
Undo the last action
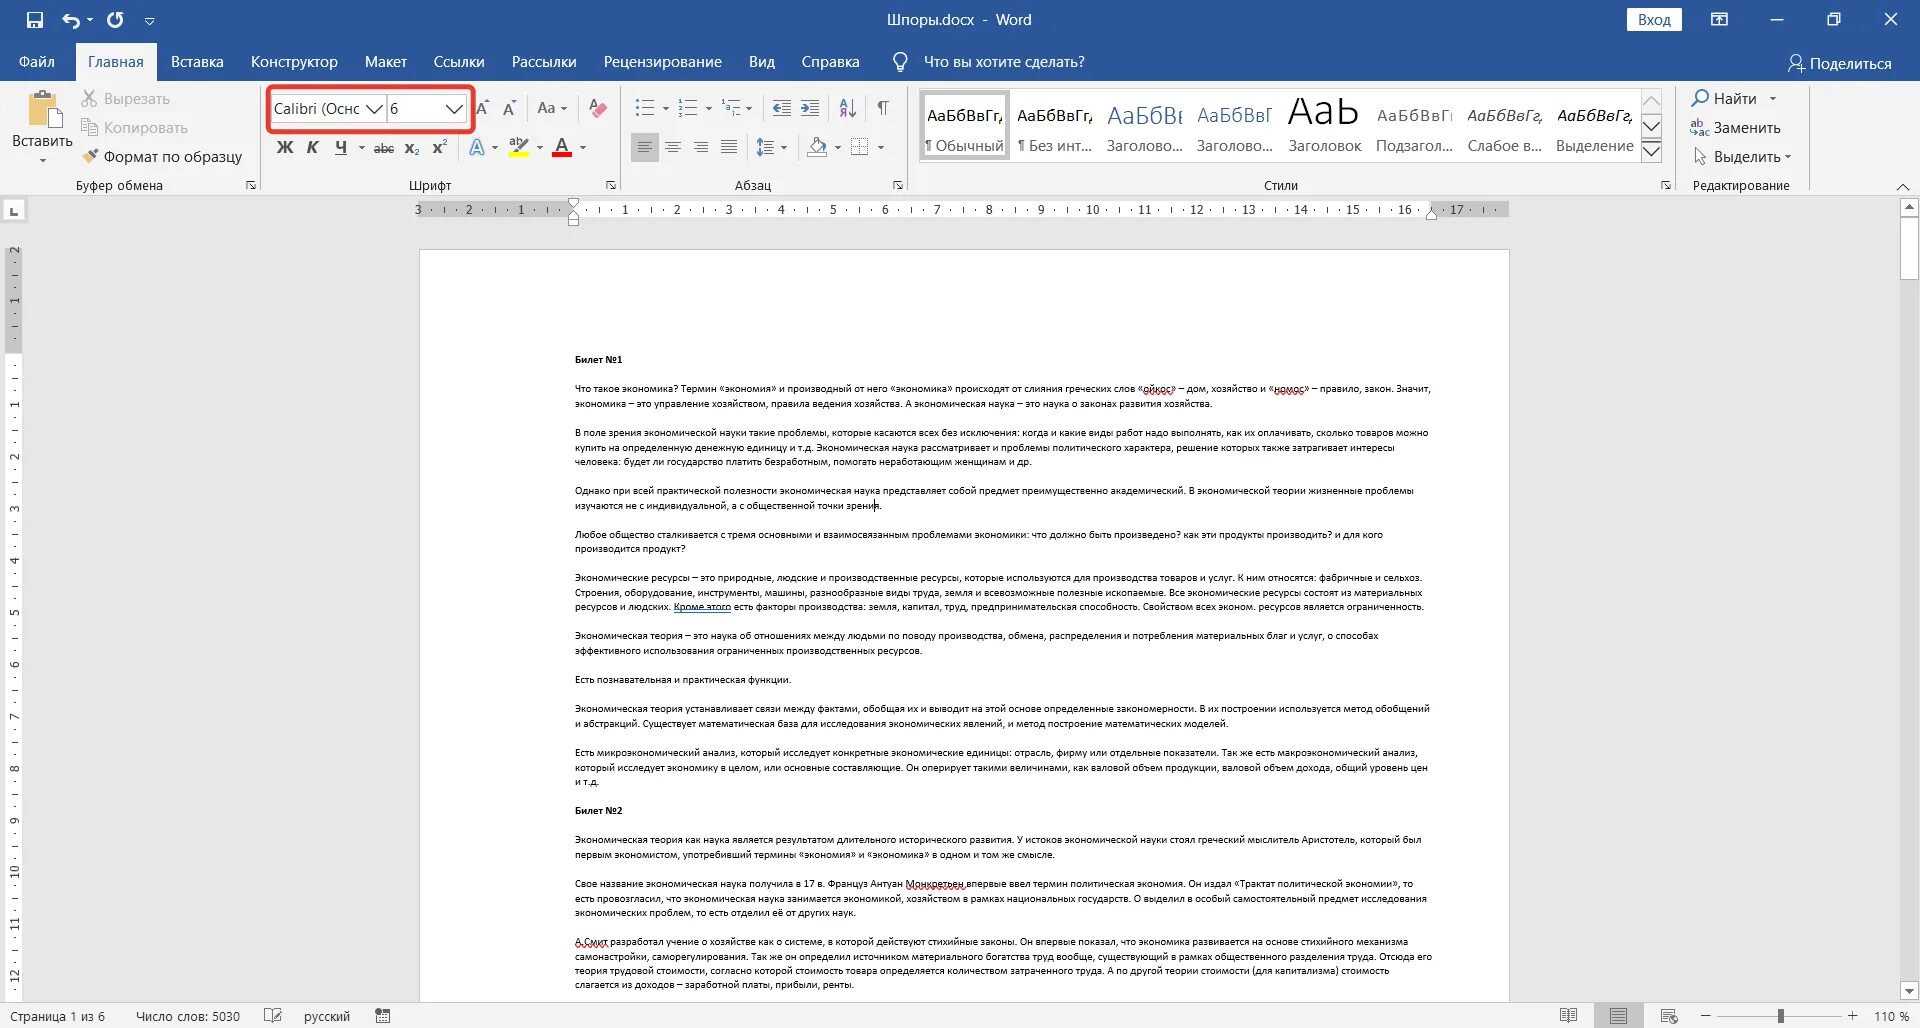(x=71, y=20)
